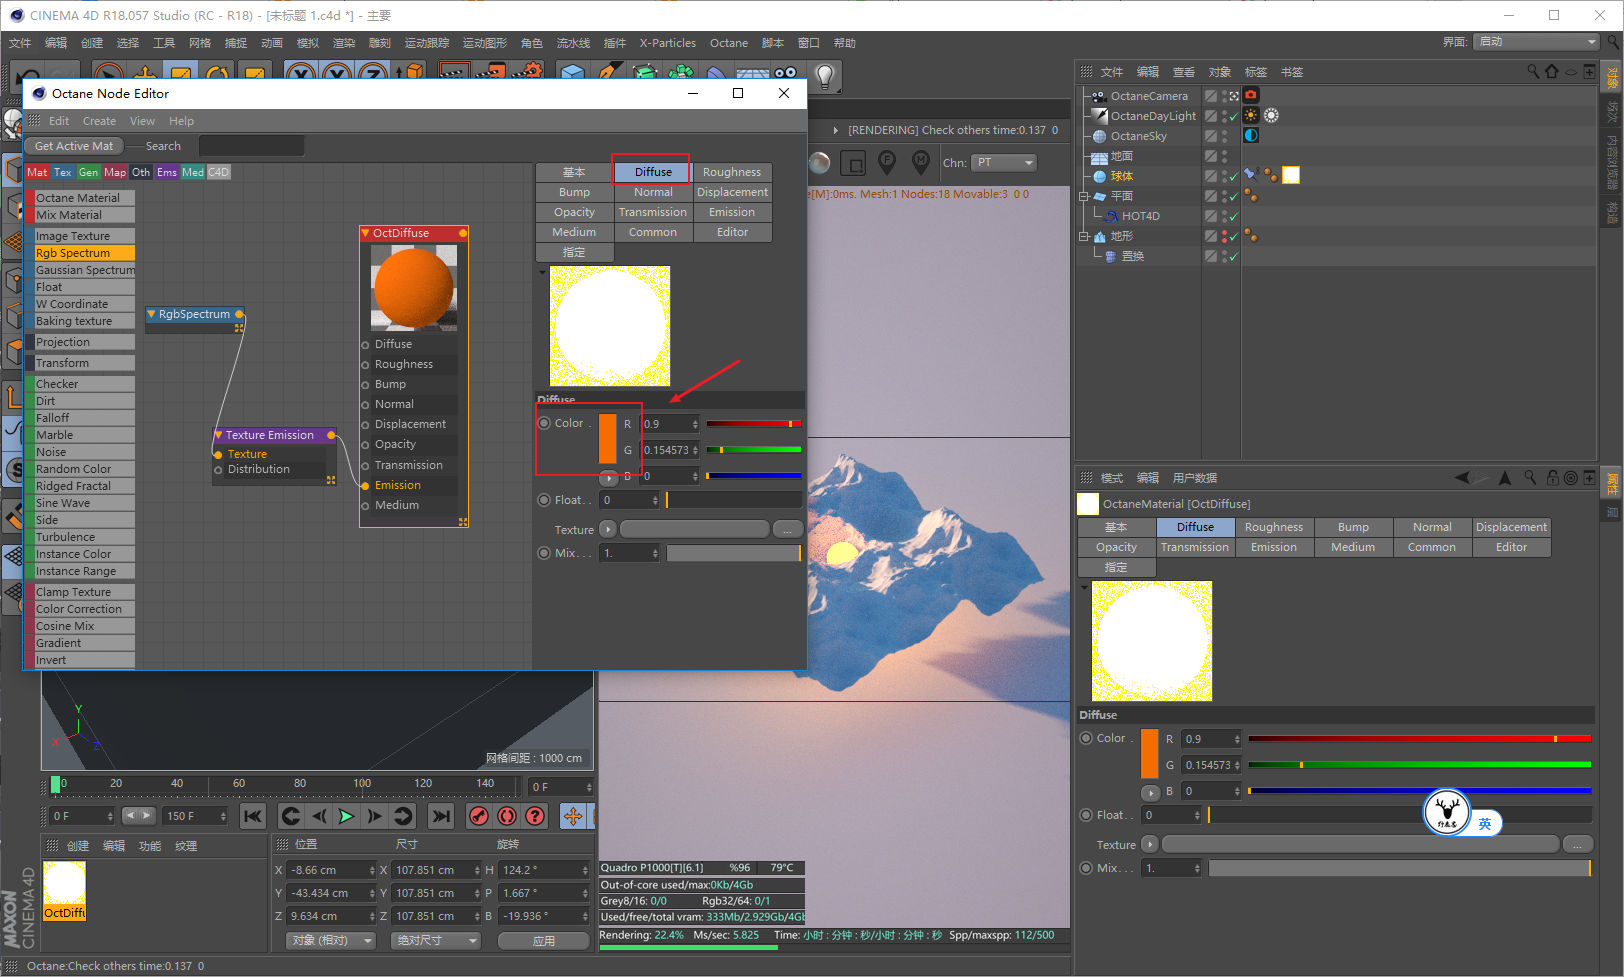Click the F pin icon in Live Viewer
Image resolution: width=1624 pixels, height=977 pixels.
(x=886, y=162)
